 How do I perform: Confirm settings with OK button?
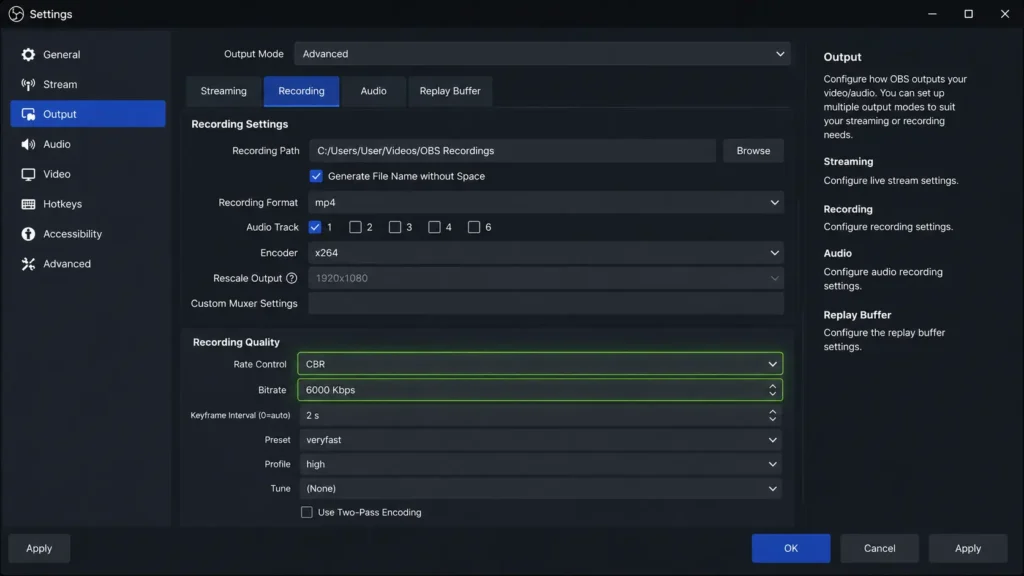(791, 549)
